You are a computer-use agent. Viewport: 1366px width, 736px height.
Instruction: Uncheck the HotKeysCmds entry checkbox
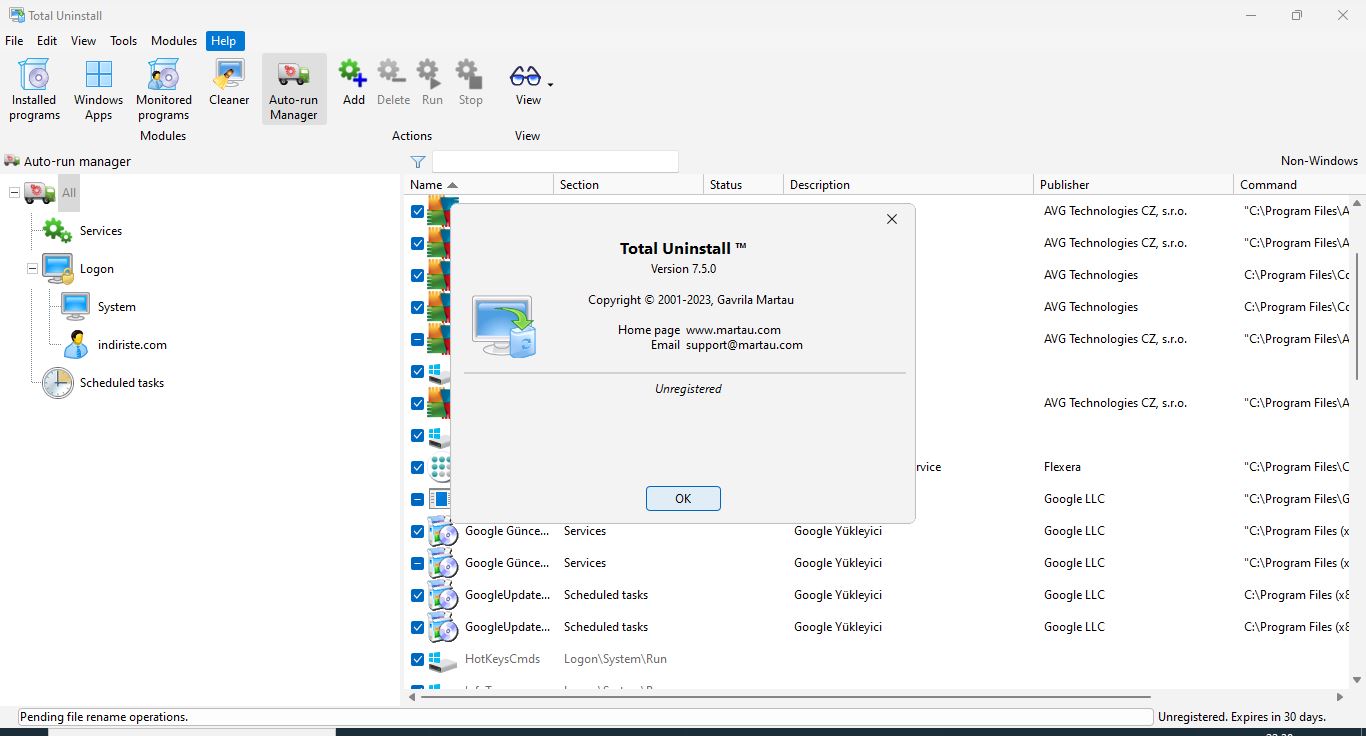coord(417,659)
